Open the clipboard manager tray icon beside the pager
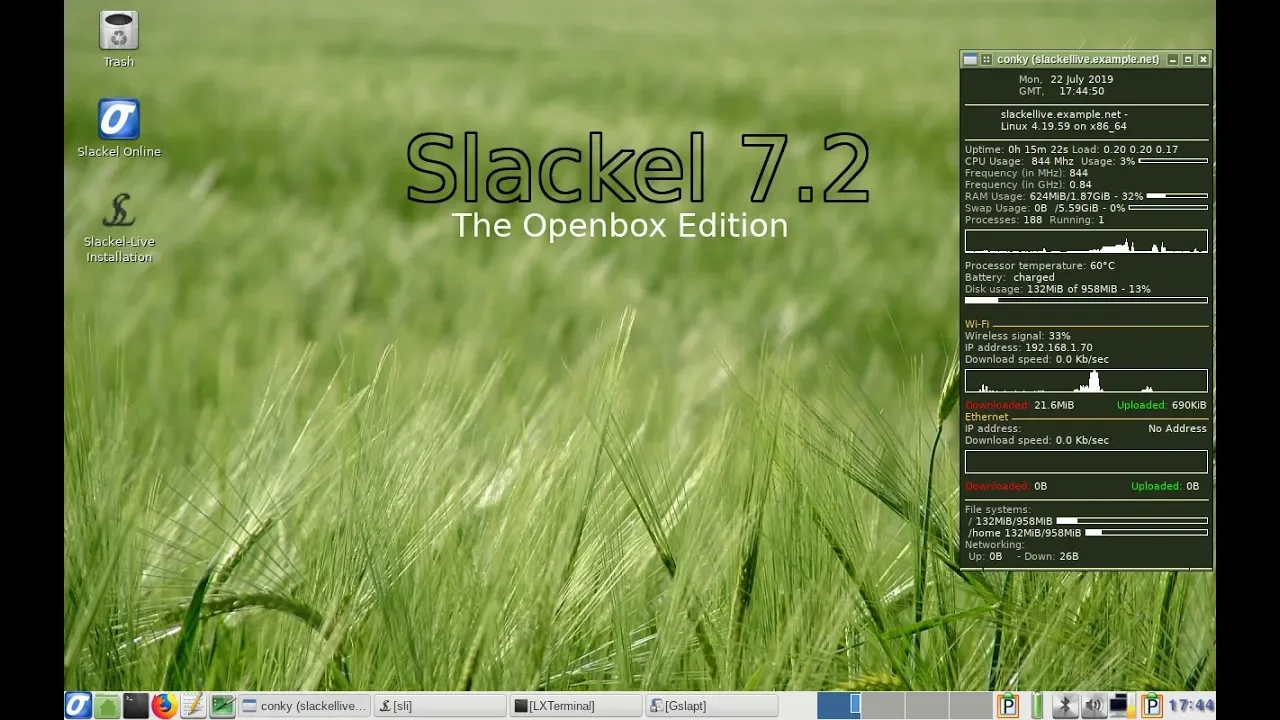 1008,706
